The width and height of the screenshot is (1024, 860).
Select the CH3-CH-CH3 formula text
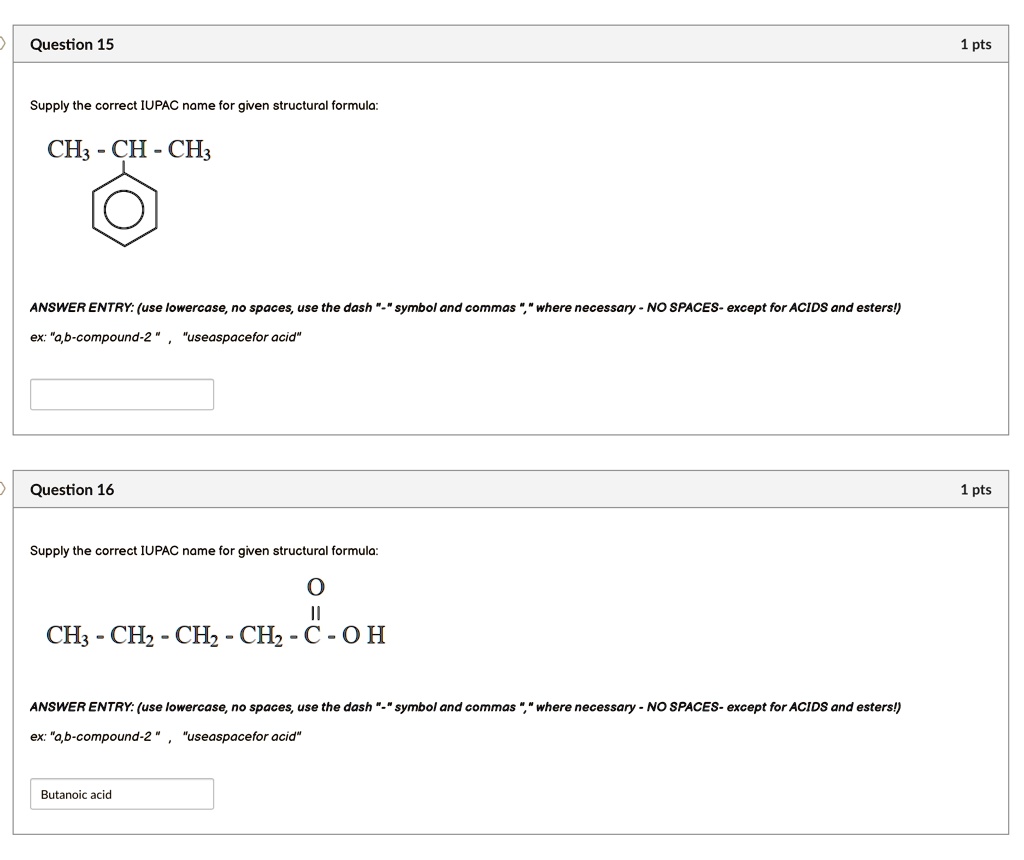(128, 149)
